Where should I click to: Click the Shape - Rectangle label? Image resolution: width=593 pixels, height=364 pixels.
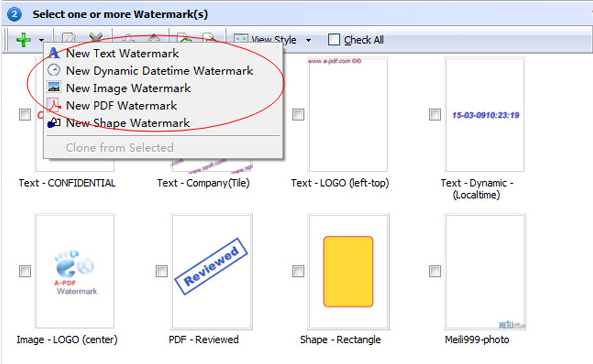[340, 340]
